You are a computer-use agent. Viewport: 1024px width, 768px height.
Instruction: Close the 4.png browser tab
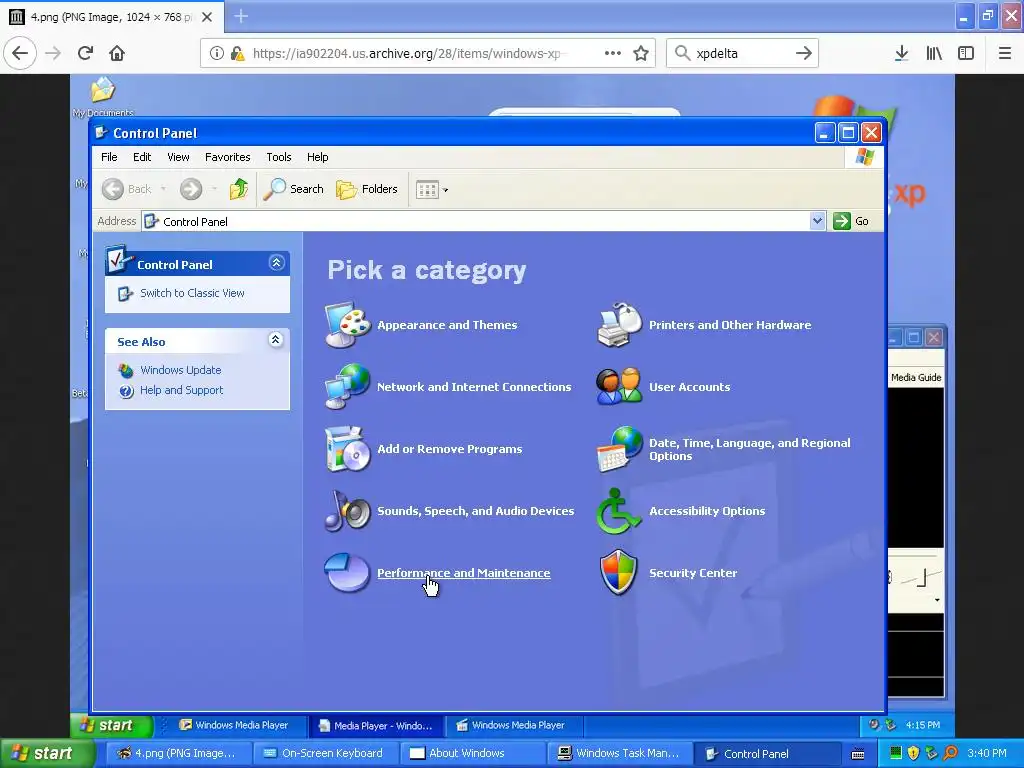[207, 17]
